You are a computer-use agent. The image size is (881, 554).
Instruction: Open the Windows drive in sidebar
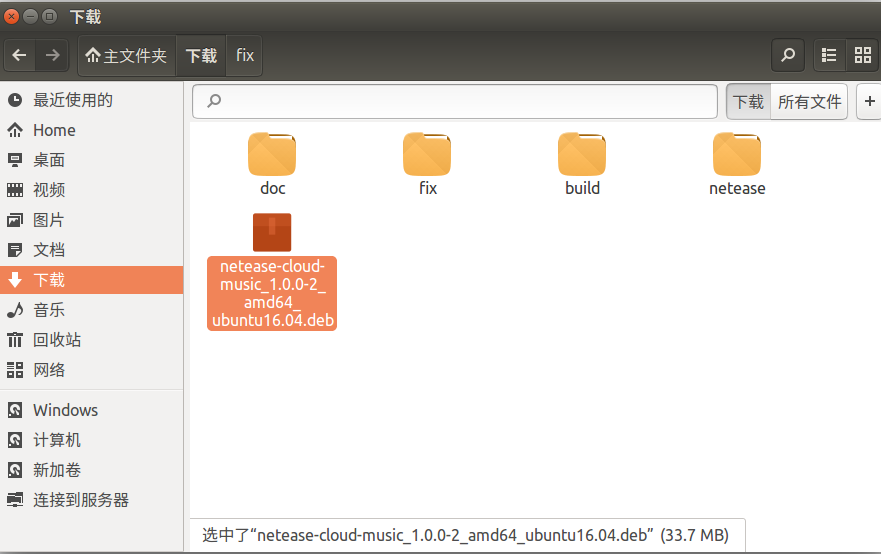[92, 410]
